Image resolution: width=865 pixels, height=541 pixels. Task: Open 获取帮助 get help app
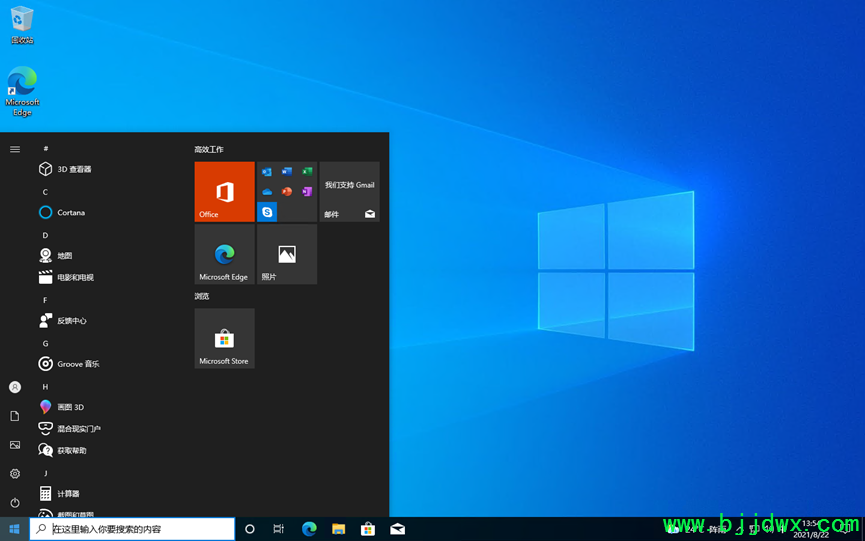62,451
